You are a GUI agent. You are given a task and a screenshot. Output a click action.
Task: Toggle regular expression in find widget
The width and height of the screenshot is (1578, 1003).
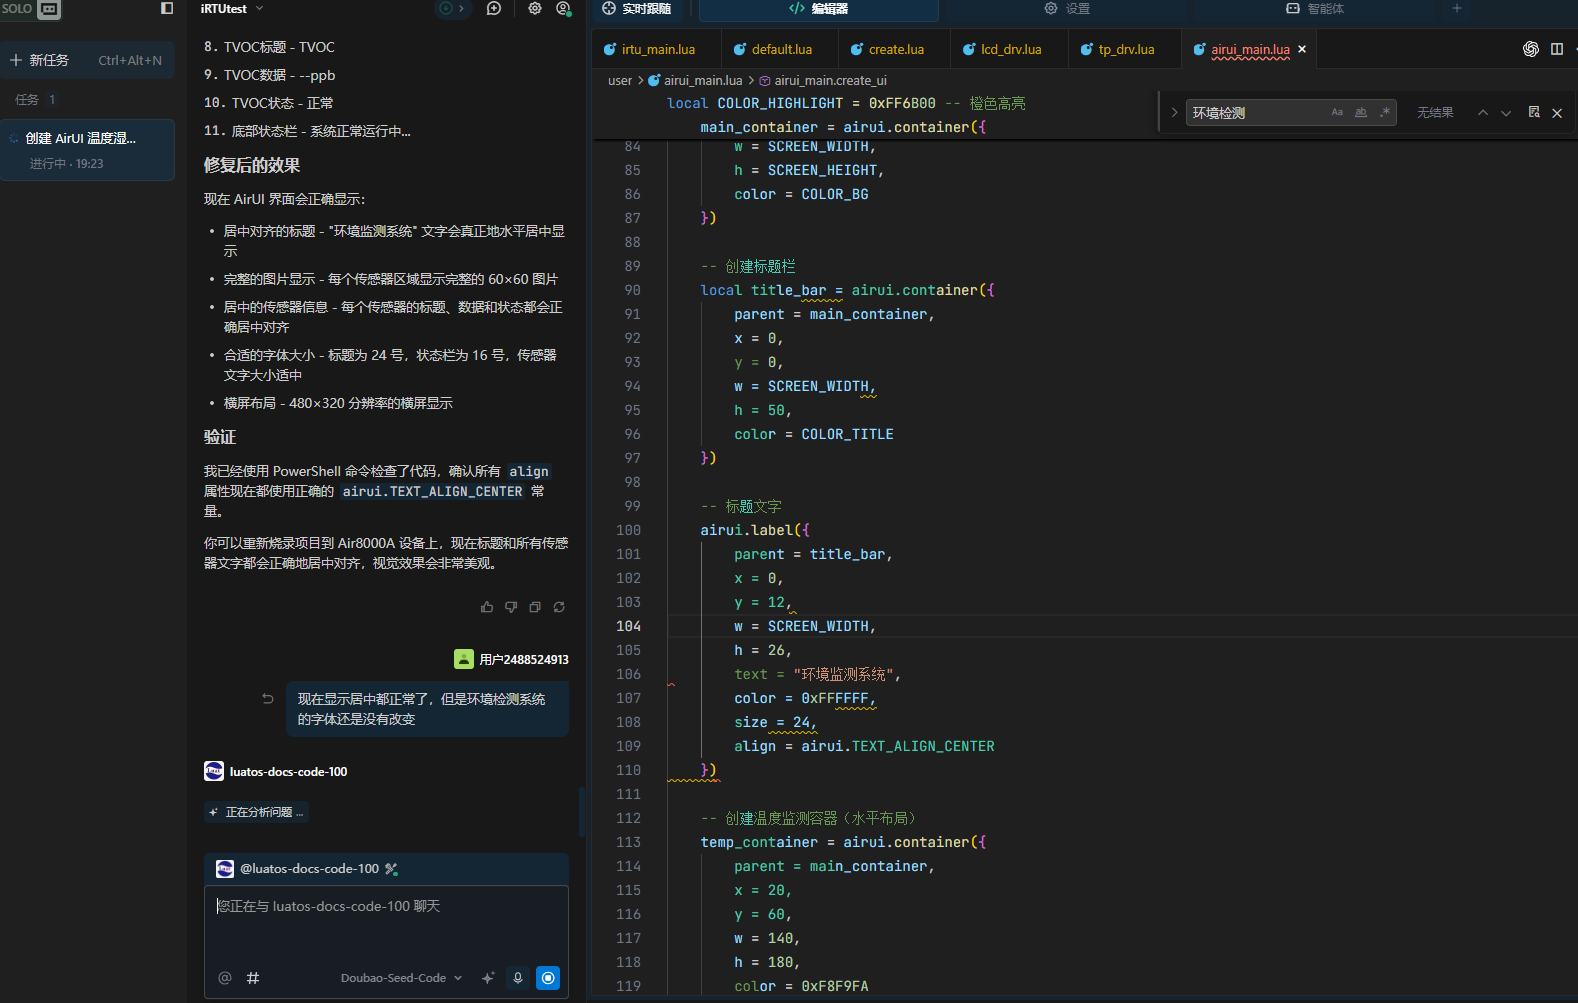pos(1385,113)
